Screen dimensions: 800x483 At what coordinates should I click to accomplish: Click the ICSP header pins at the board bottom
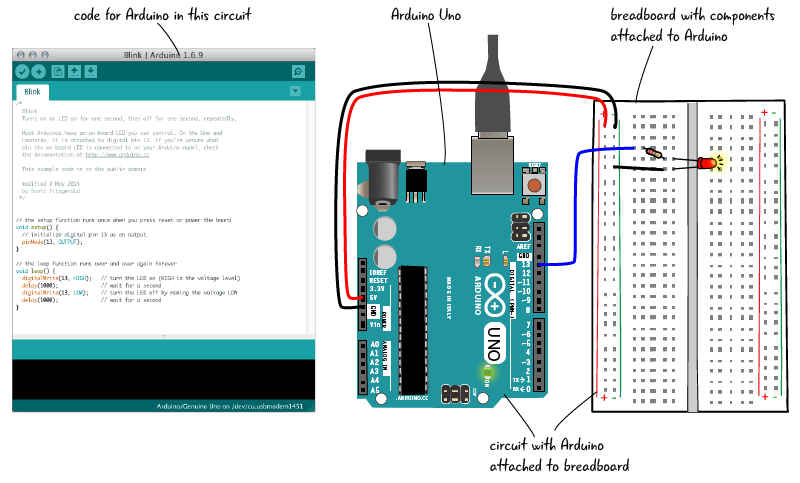pyautogui.click(x=456, y=393)
